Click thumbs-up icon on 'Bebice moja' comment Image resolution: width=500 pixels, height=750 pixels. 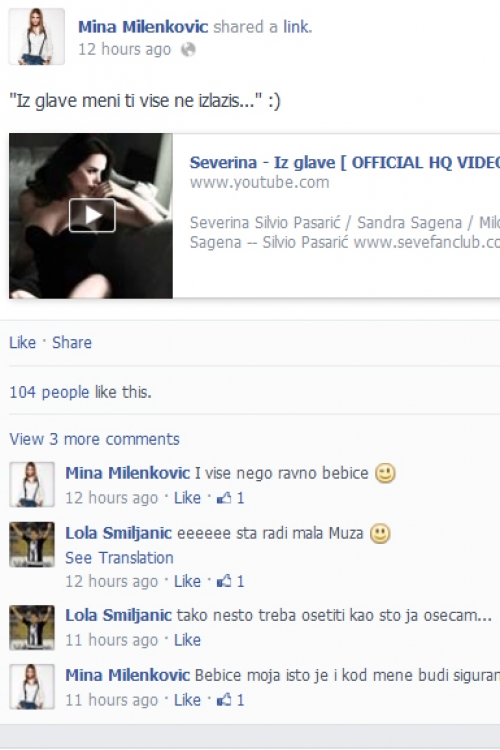[x=224, y=700]
